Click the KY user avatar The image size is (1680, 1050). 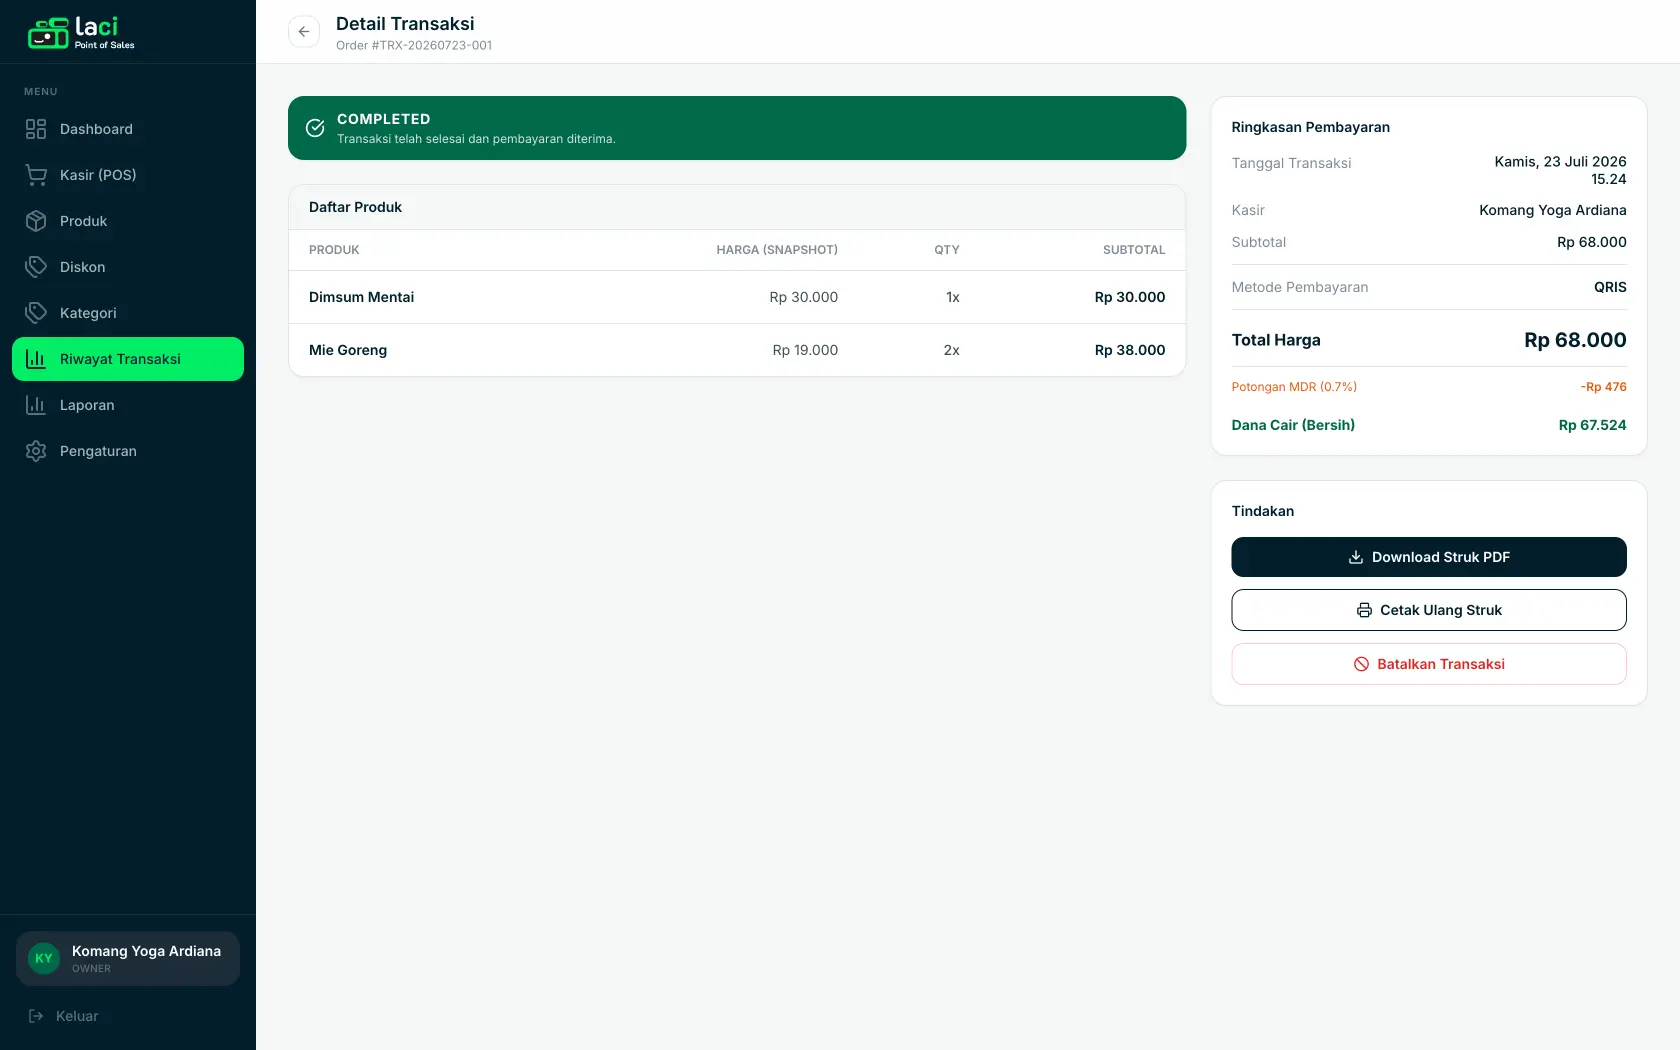click(44, 958)
